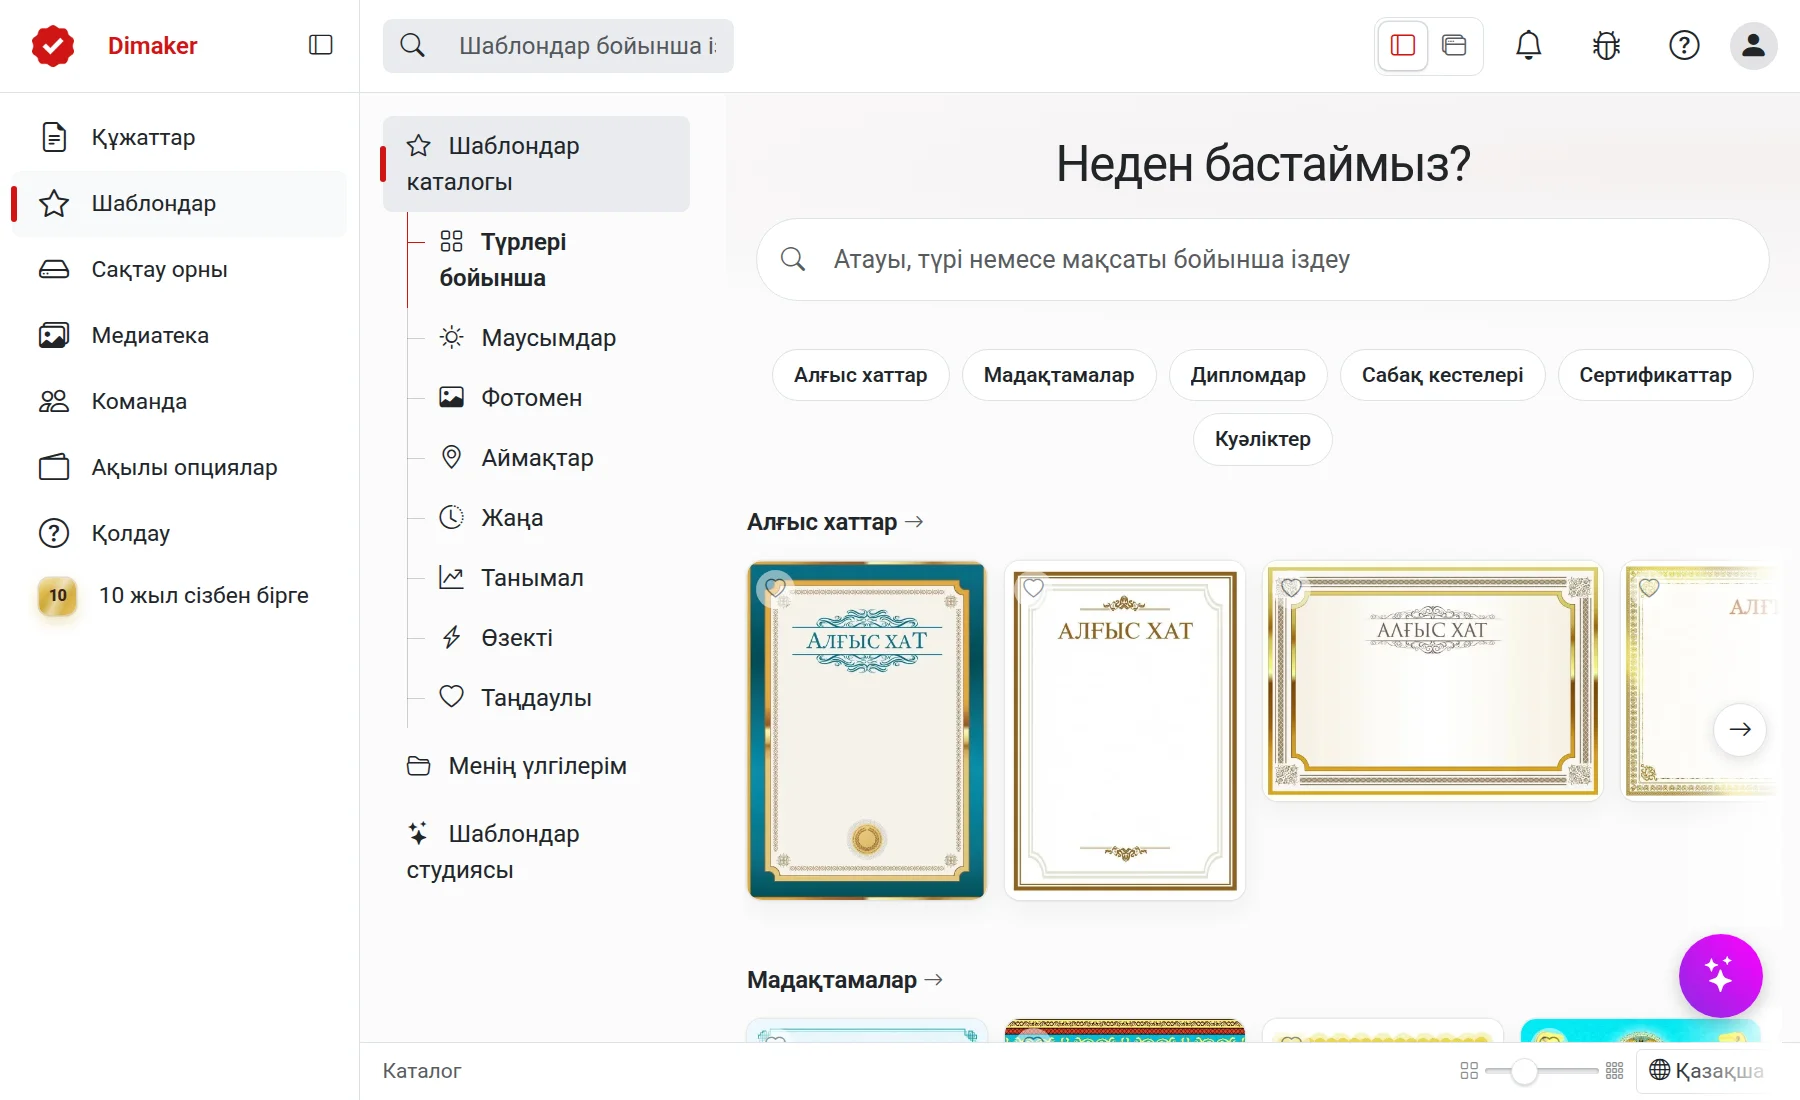Open the user profile avatar
This screenshot has width=1800, height=1100.
pos(1753,45)
